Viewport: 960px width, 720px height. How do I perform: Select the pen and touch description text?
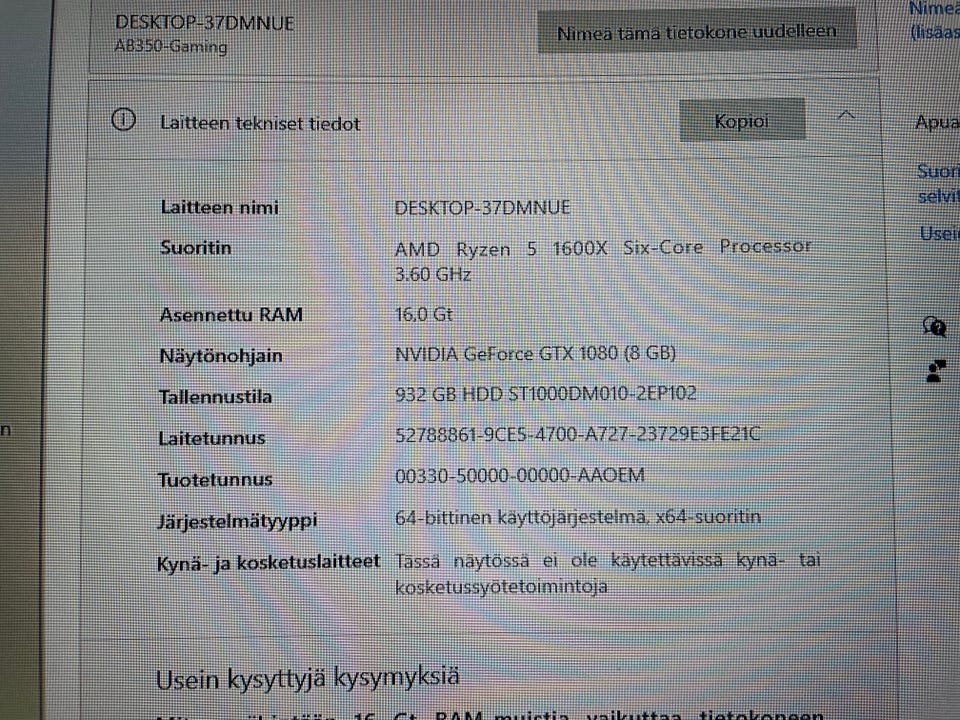[x=607, y=573]
